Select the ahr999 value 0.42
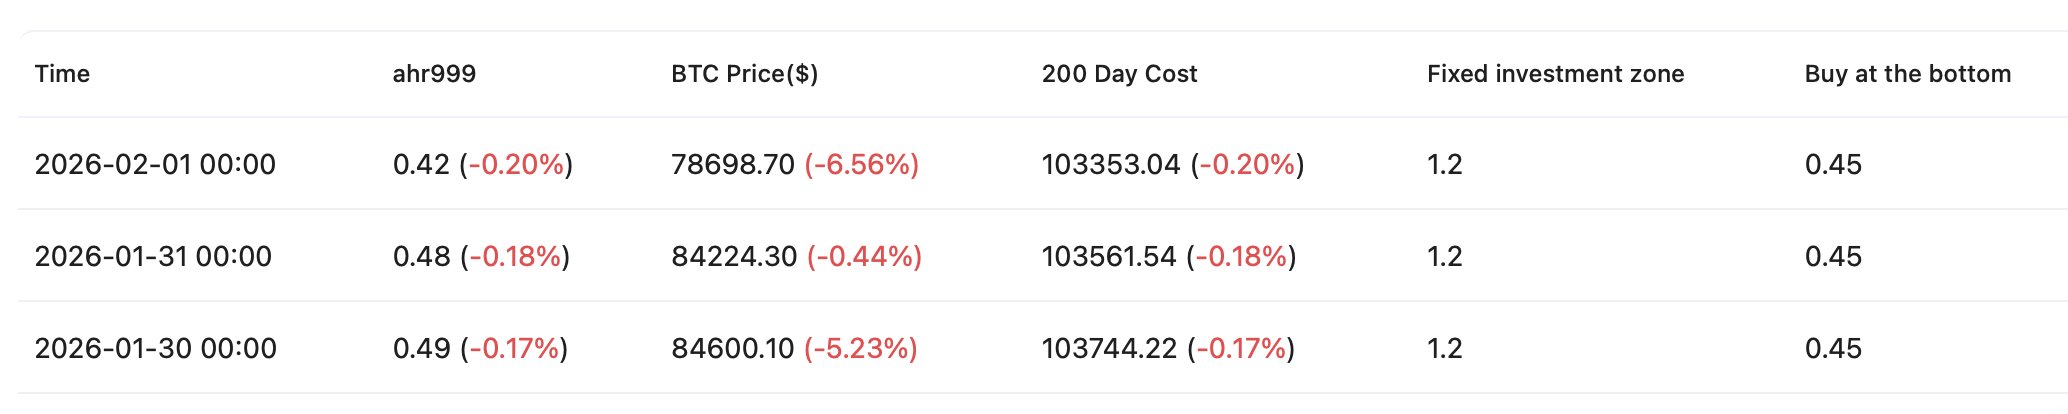2068x414 pixels. 421,164
